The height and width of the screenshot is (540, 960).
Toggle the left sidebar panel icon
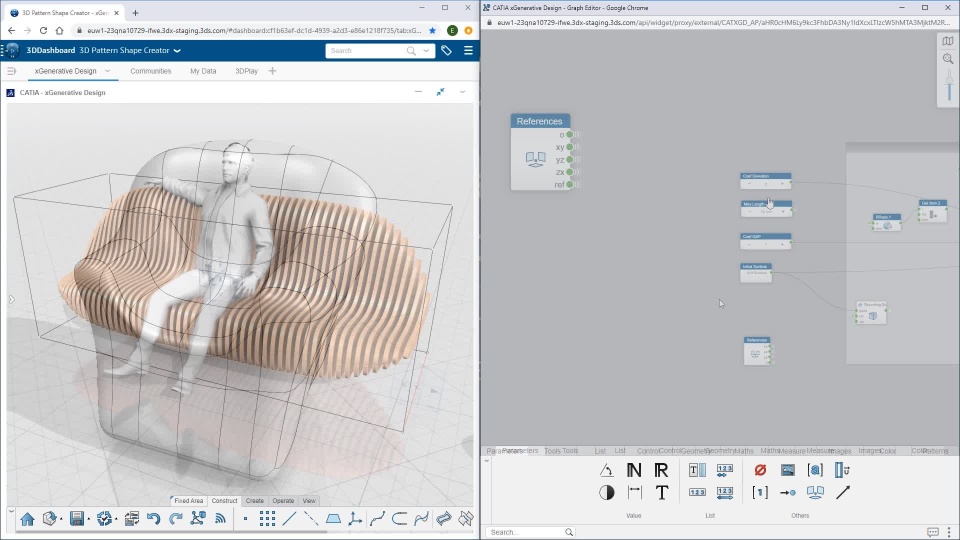[12, 71]
